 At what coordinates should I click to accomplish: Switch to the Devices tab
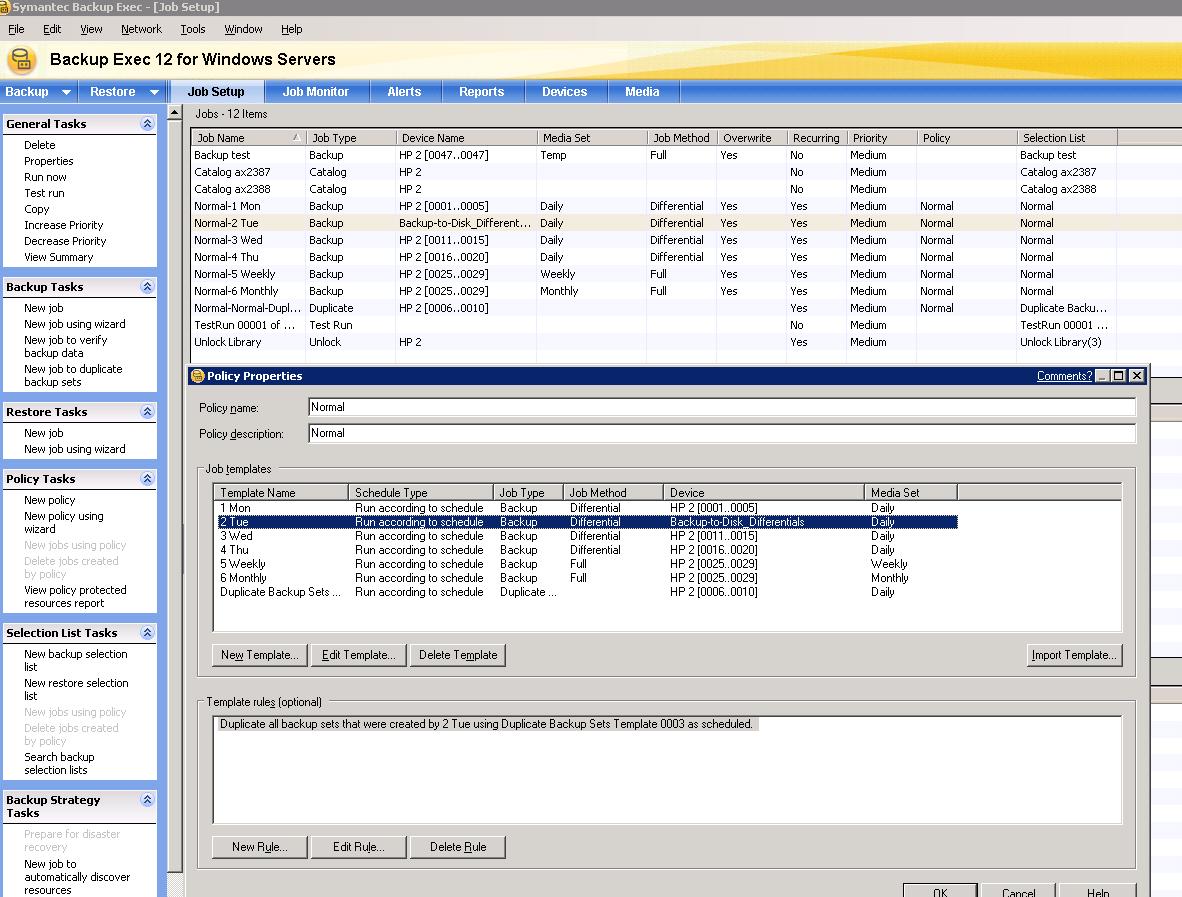pos(565,92)
